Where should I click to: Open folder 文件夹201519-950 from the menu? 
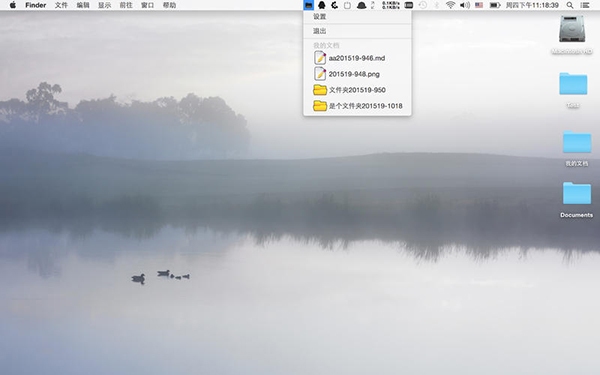pos(357,90)
